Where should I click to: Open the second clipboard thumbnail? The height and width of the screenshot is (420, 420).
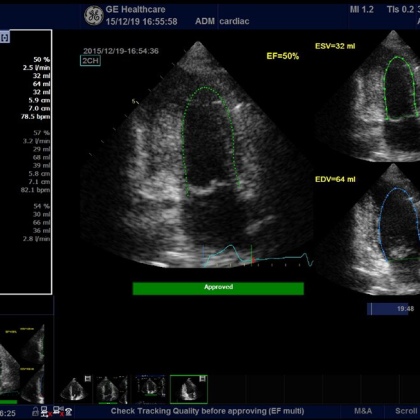[112, 389]
